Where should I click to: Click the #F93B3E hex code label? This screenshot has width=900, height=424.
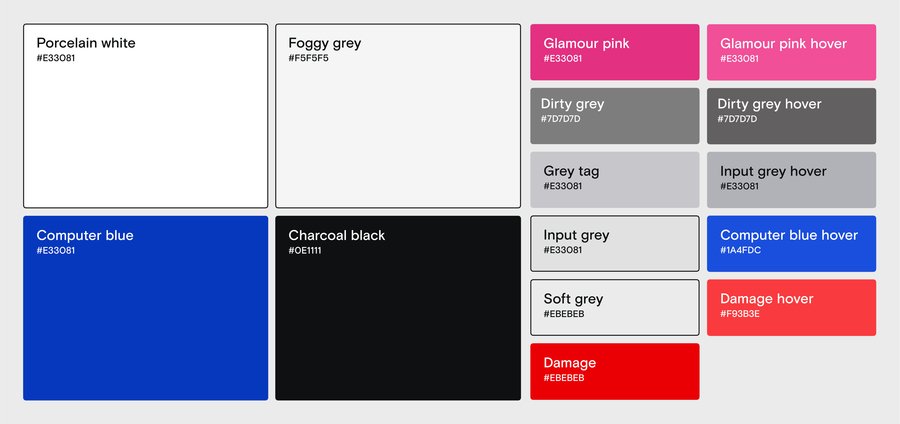(x=740, y=314)
